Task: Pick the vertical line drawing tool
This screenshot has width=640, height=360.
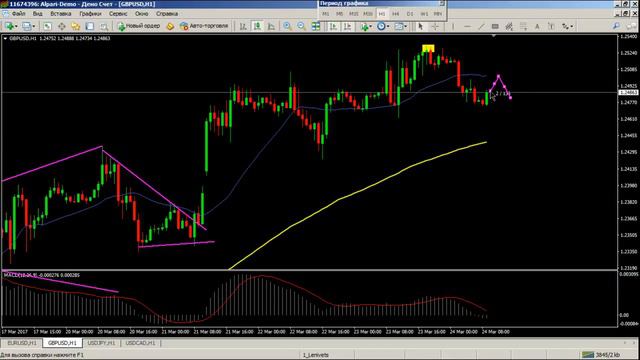Action: (453, 26)
